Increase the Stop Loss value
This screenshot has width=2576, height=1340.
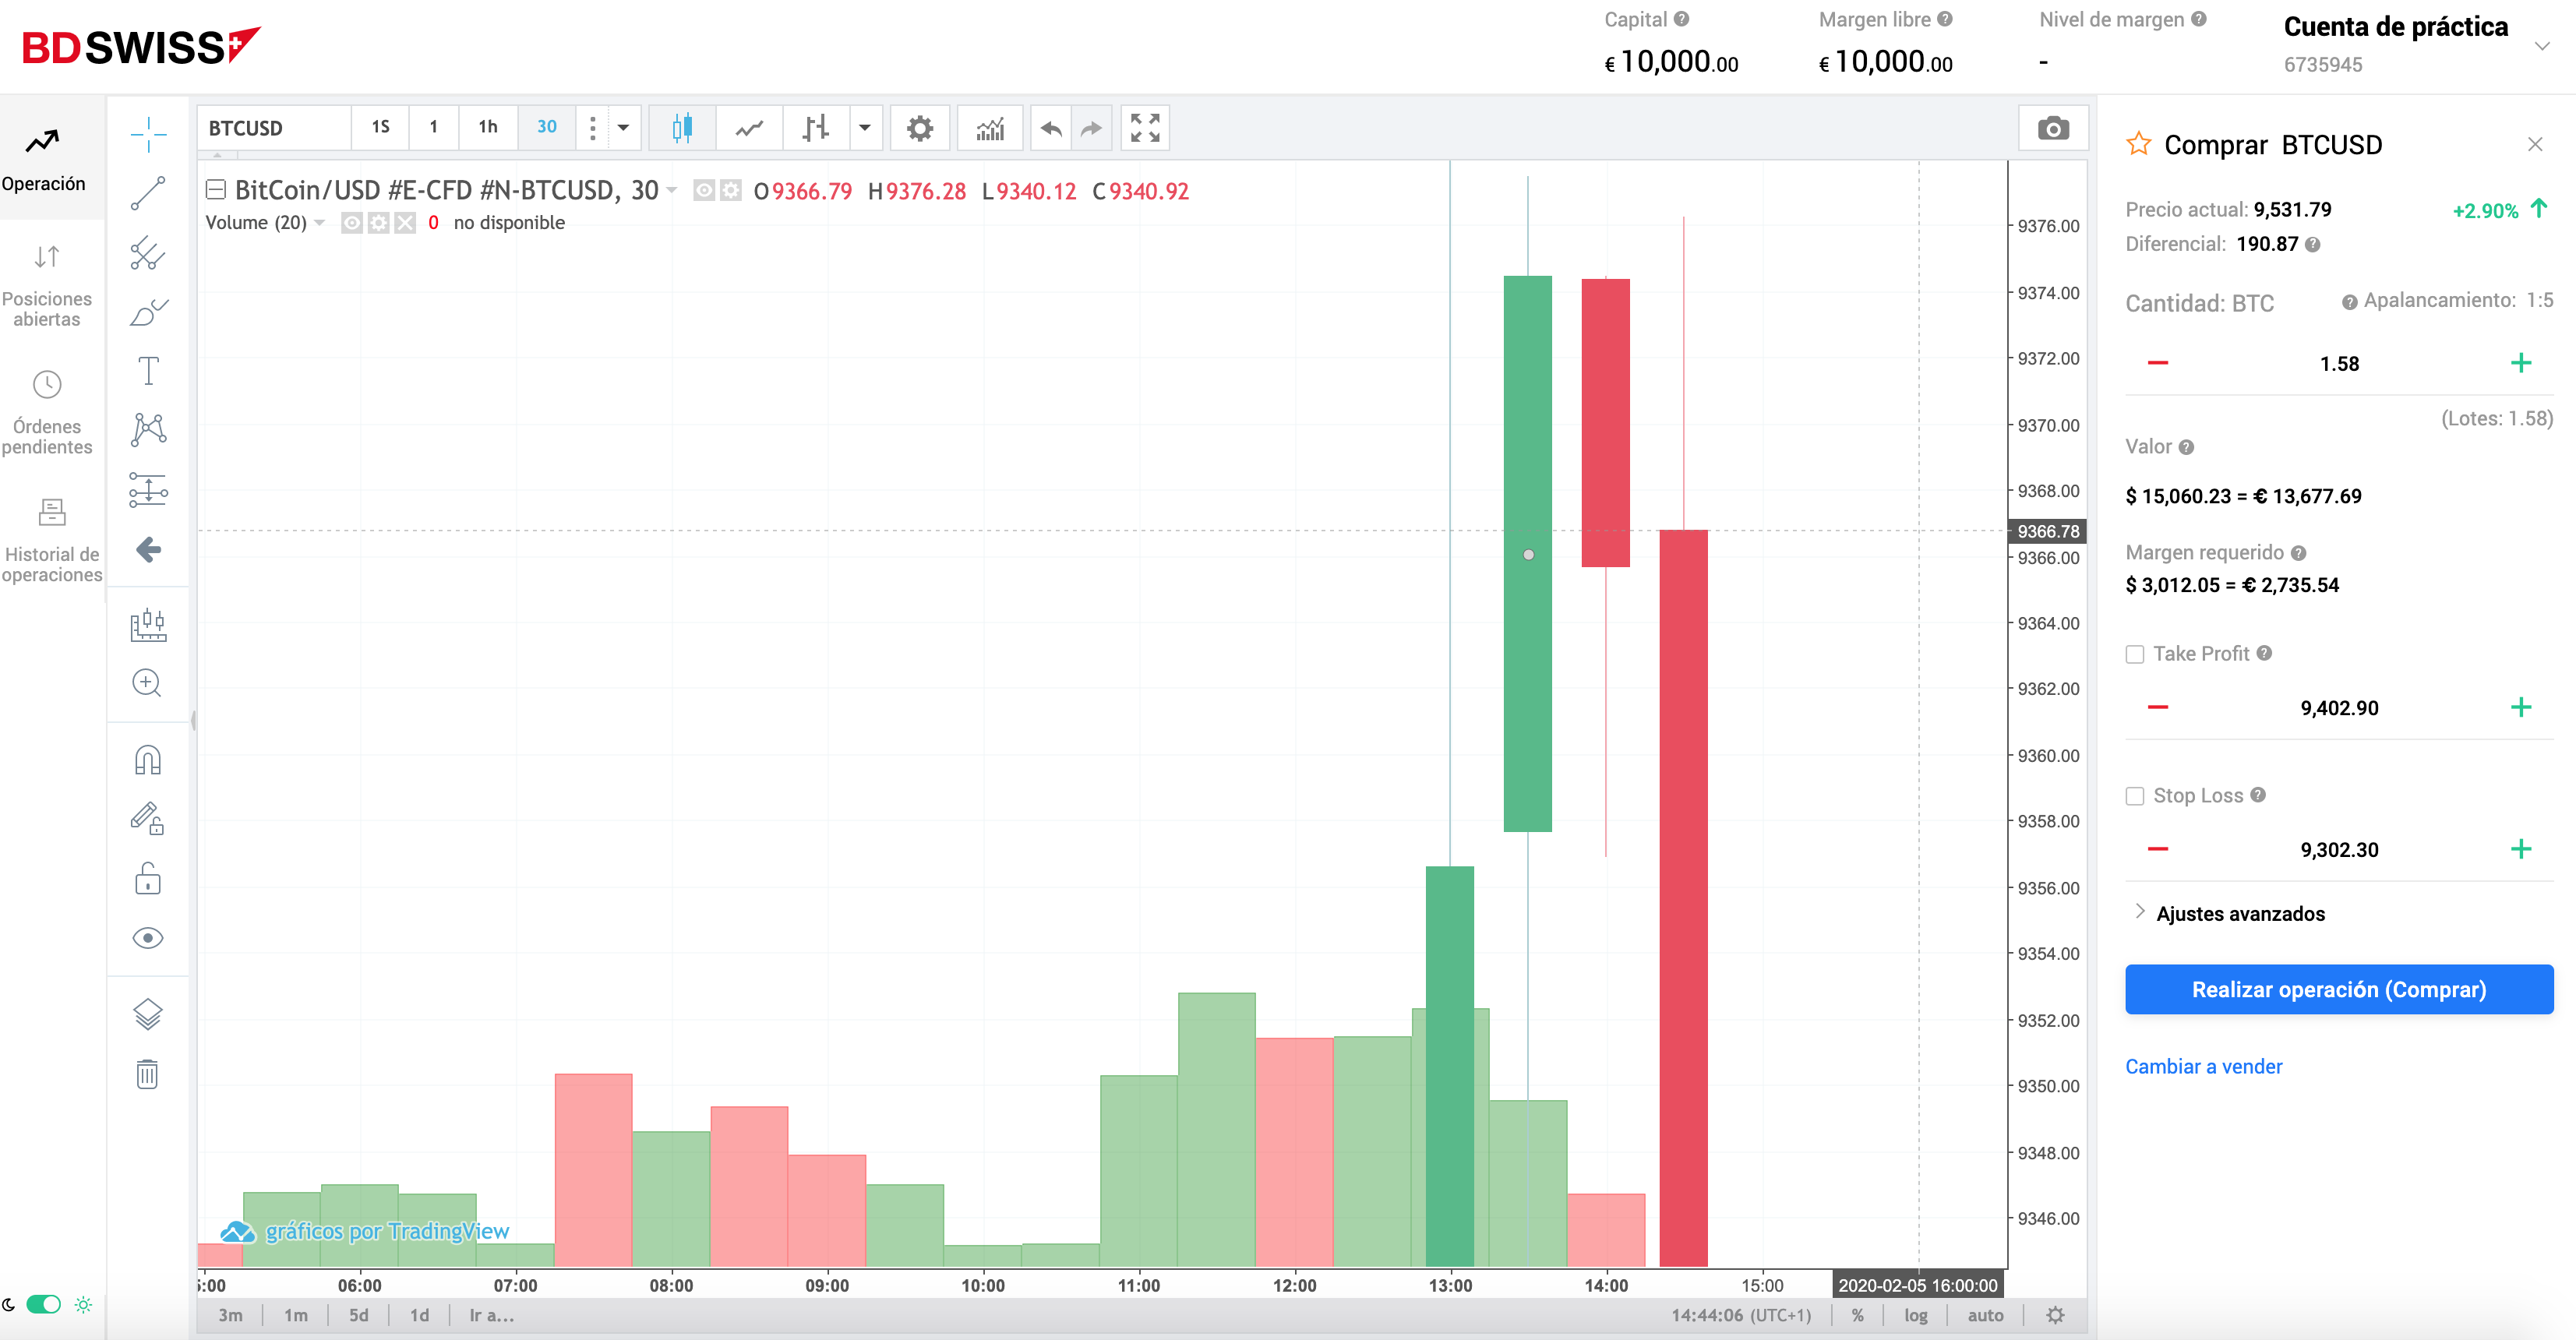[2521, 849]
